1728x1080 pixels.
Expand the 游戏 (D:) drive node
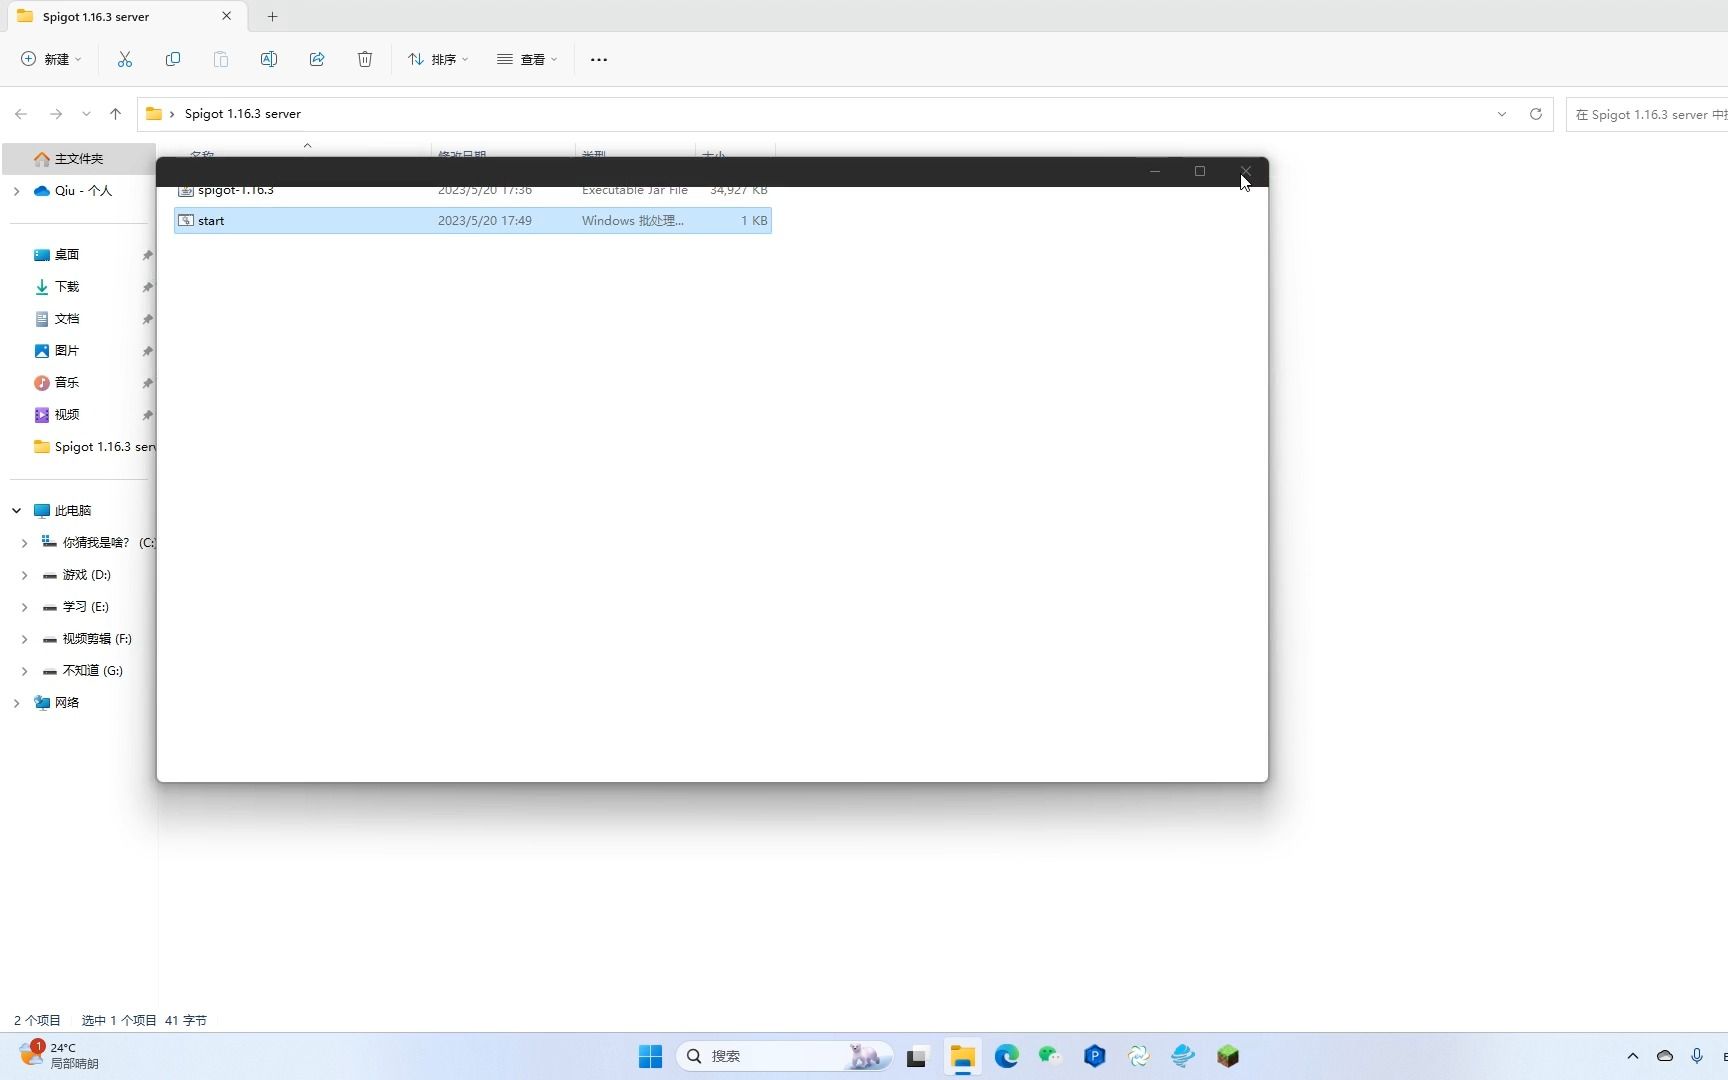coord(24,575)
